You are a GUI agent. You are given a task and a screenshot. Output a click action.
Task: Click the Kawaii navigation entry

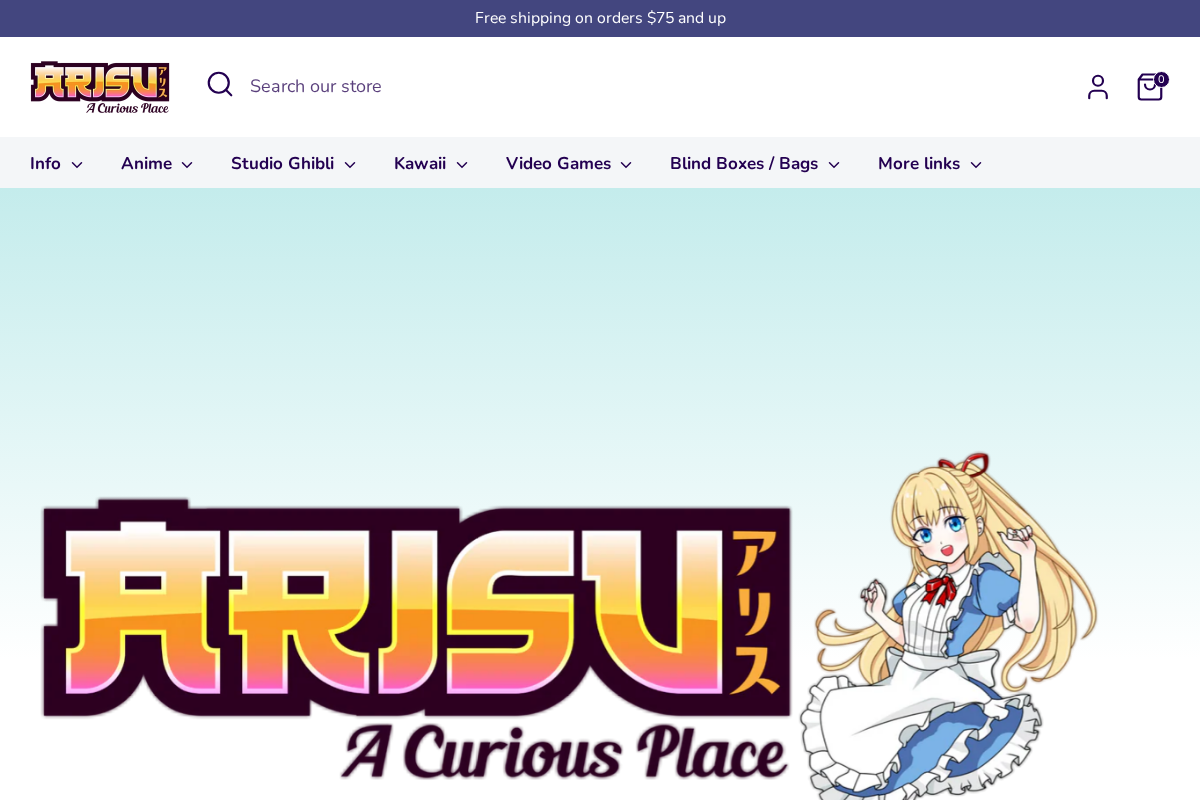pos(420,163)
